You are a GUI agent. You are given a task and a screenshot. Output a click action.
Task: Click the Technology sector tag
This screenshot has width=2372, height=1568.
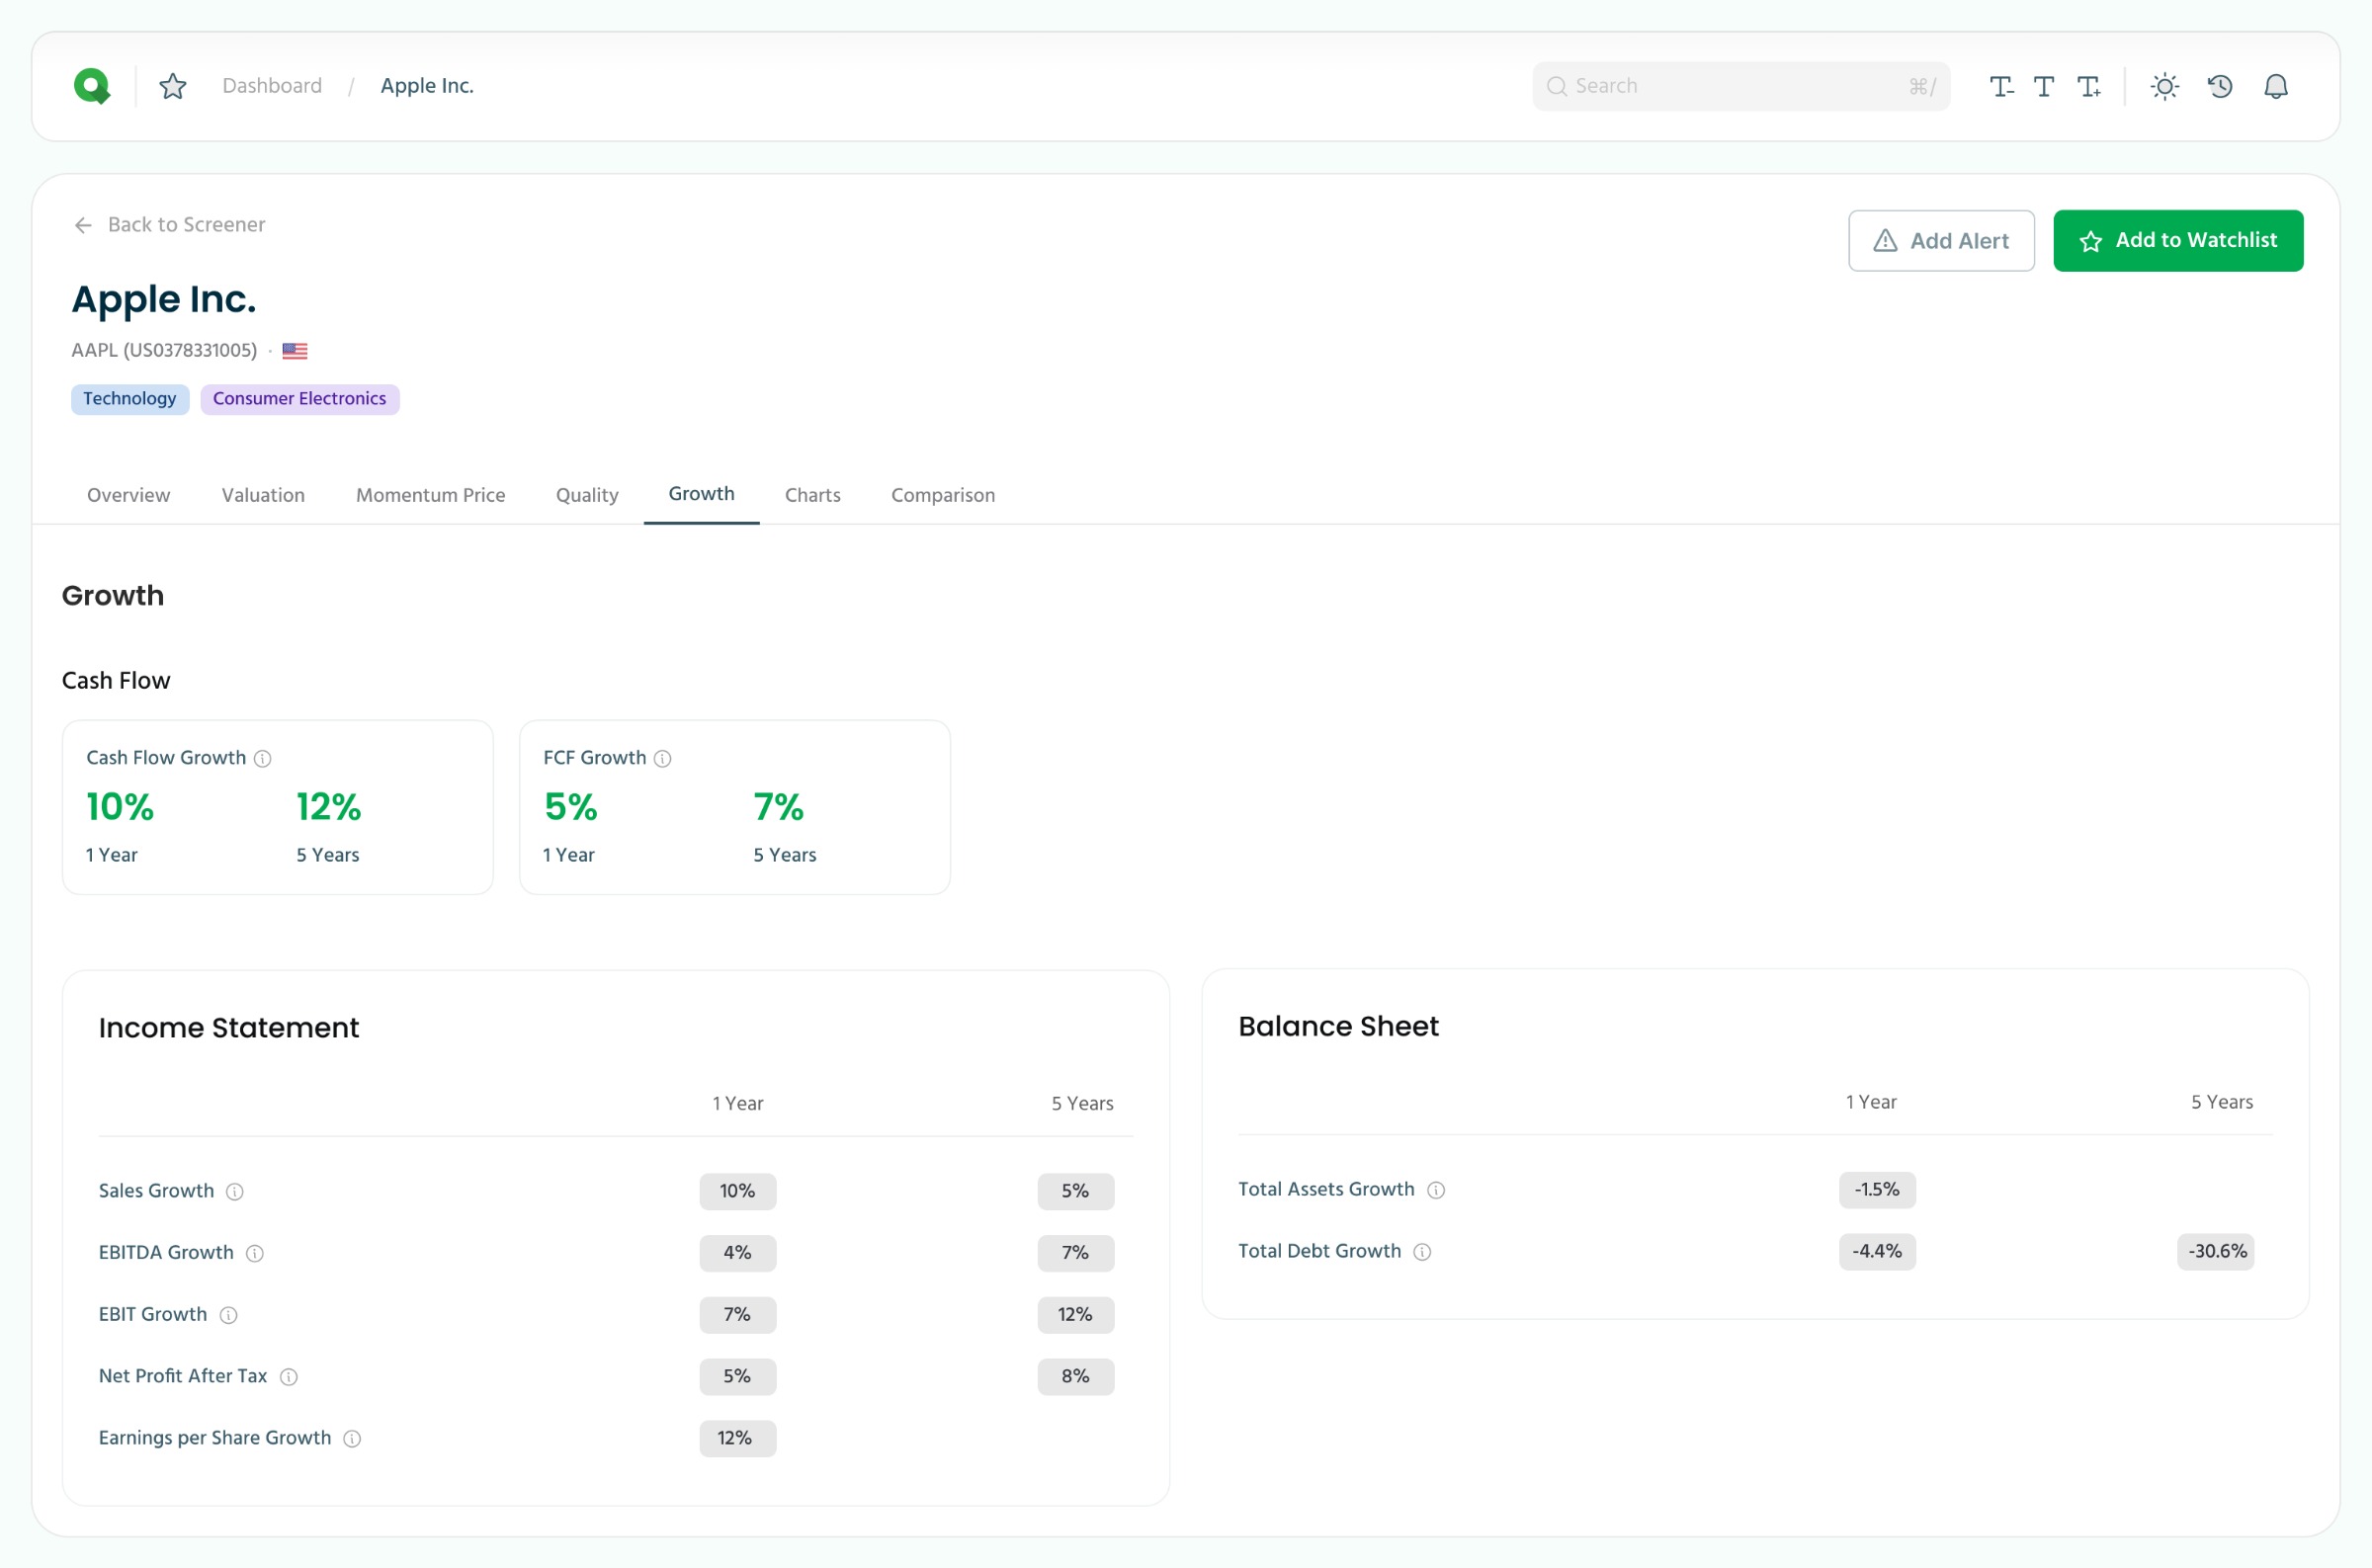pos(130,399)
